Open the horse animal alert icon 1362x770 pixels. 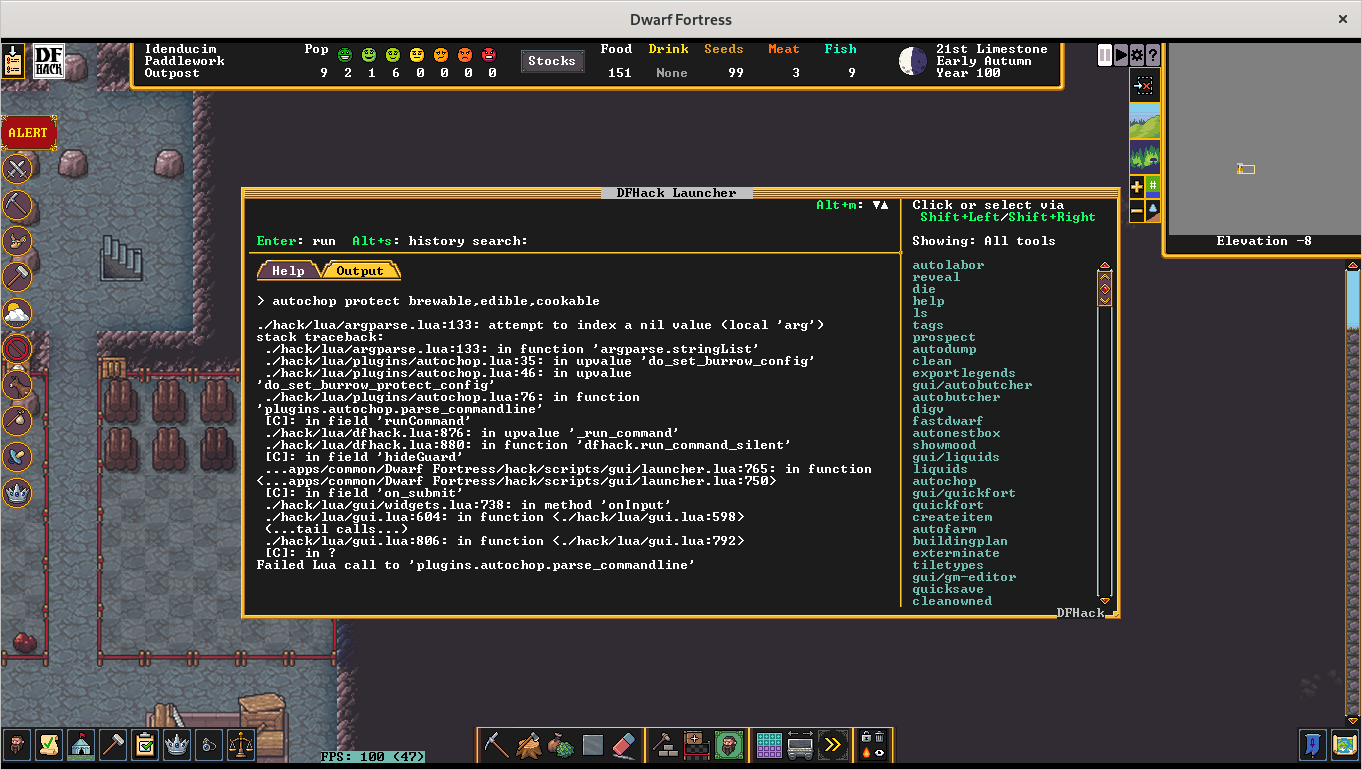[17, 385]
